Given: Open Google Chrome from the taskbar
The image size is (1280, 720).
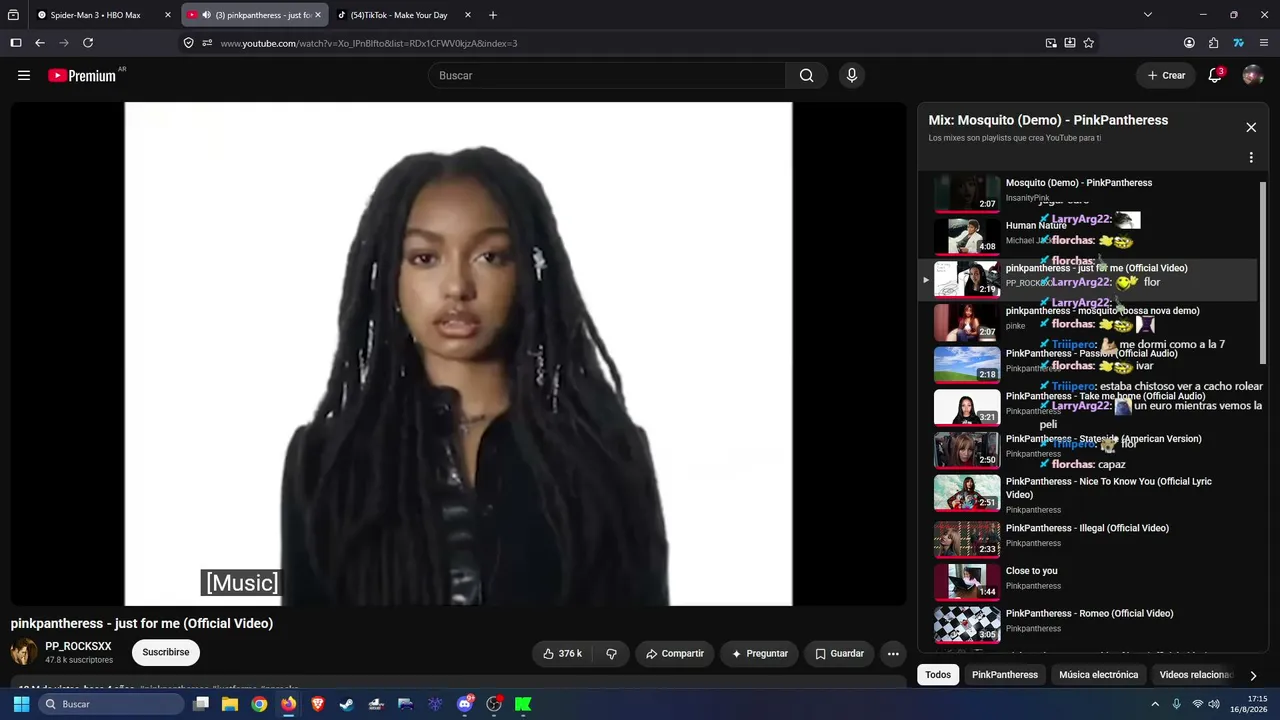Looking at the screenshot, I should [259, 704].
